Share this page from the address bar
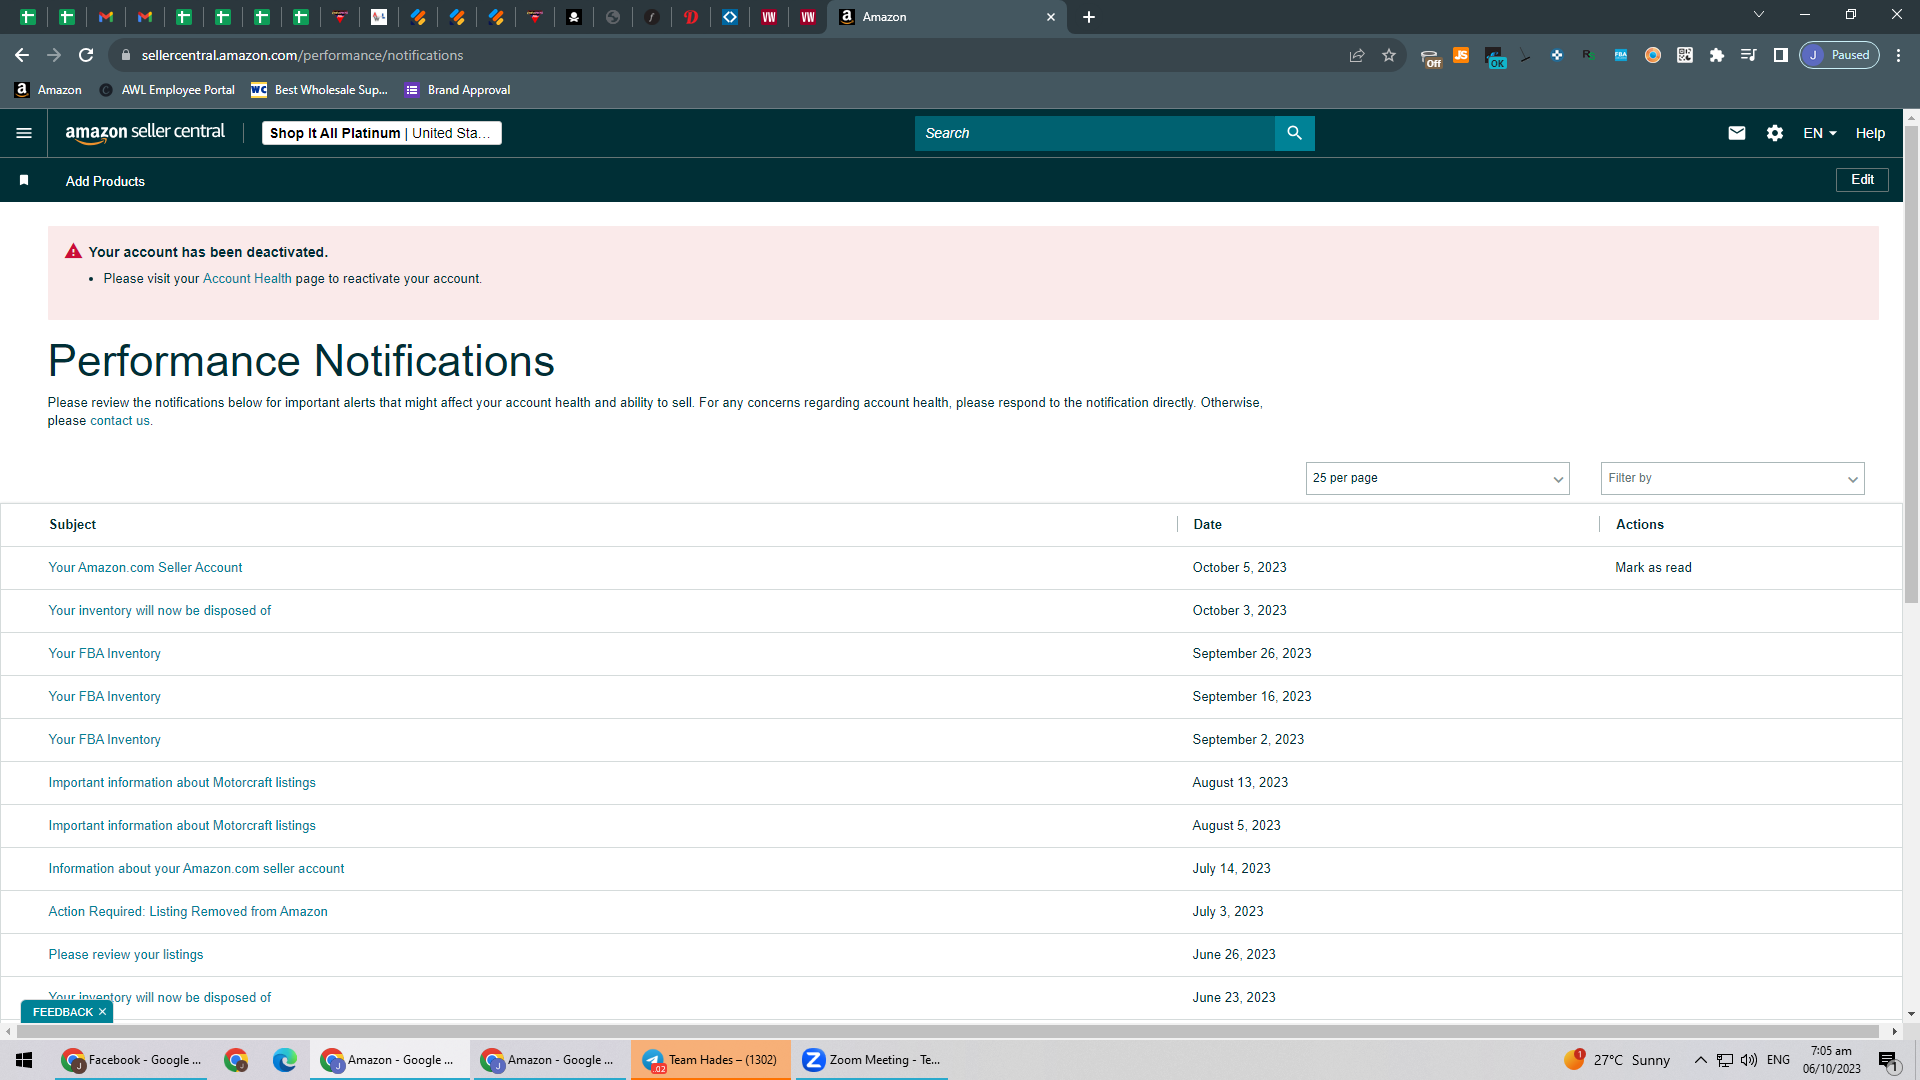Screen dimensions: 1920x1080 click(1357, 55)
